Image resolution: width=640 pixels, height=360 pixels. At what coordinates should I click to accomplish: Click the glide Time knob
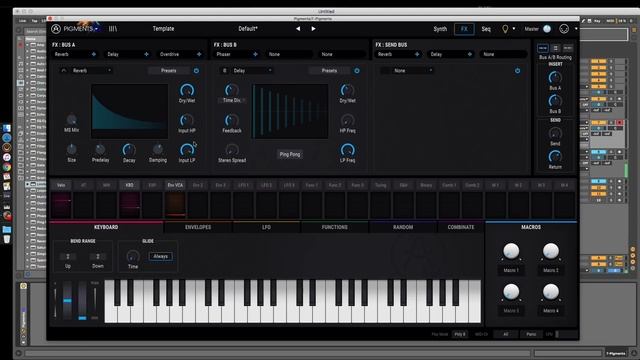coord(133,256)
